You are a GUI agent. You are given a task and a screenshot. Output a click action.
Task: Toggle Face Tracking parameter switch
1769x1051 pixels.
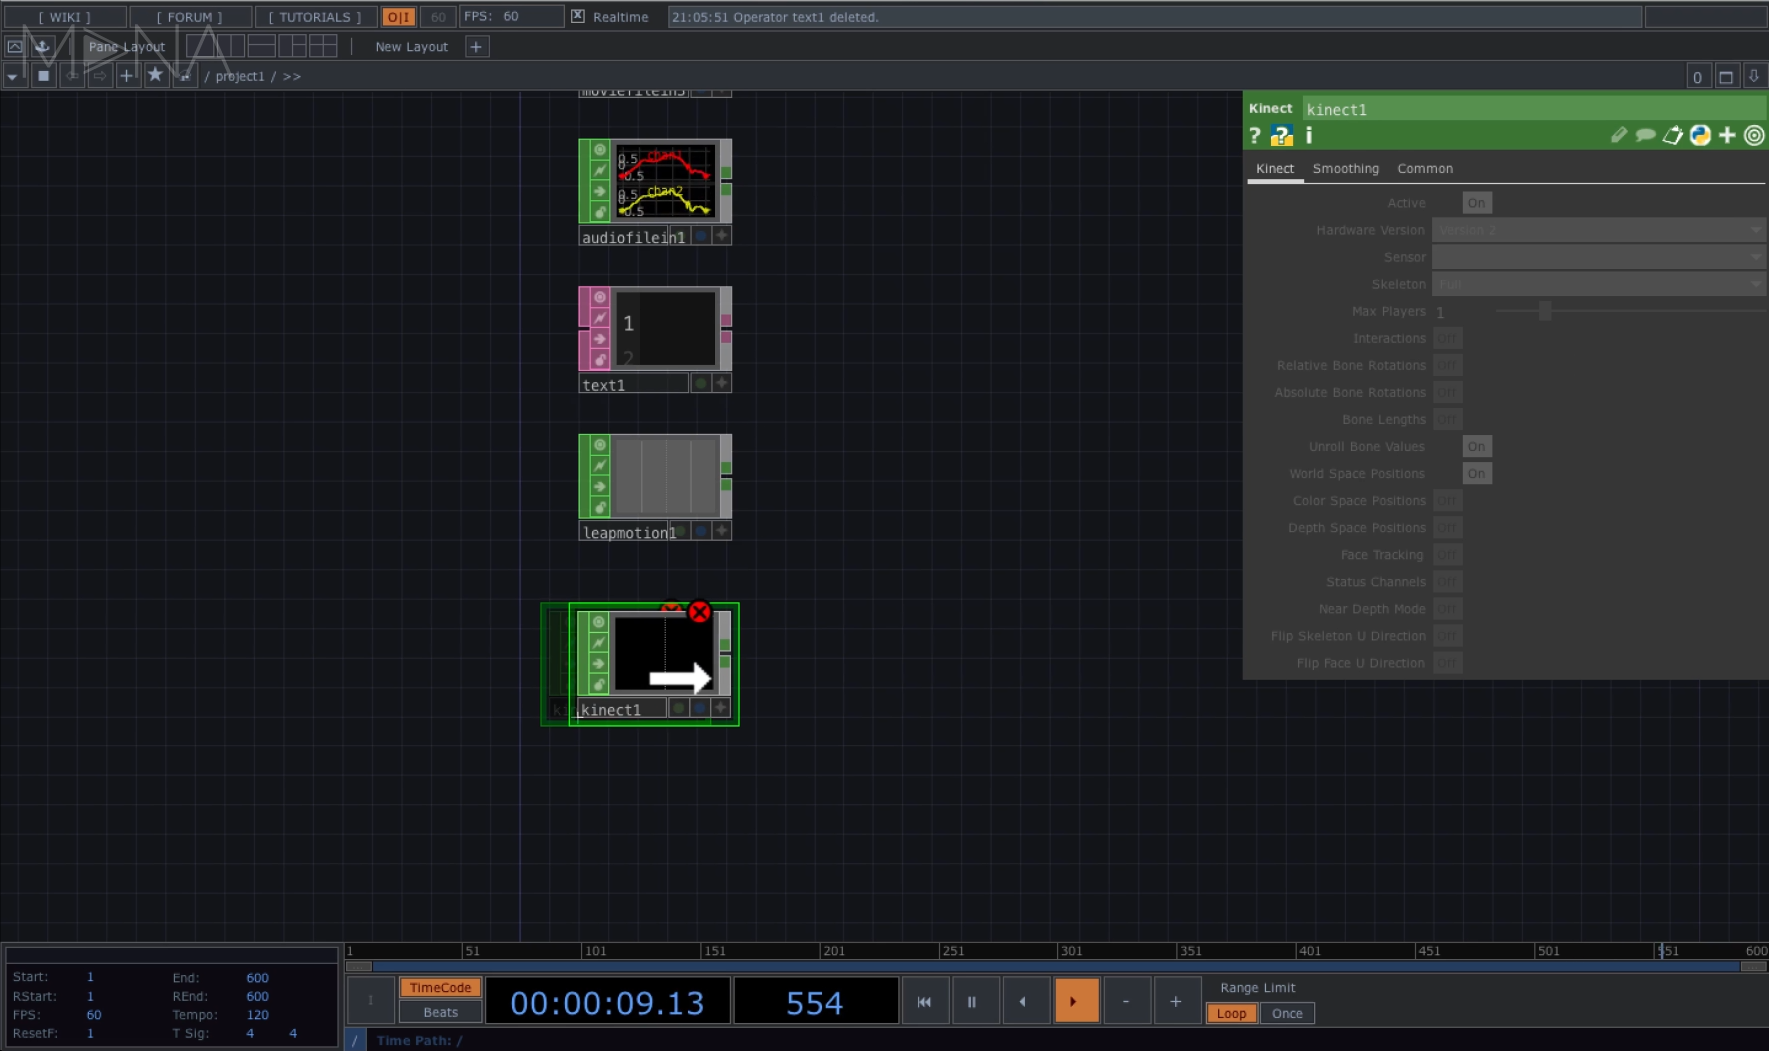(1447, 555)
